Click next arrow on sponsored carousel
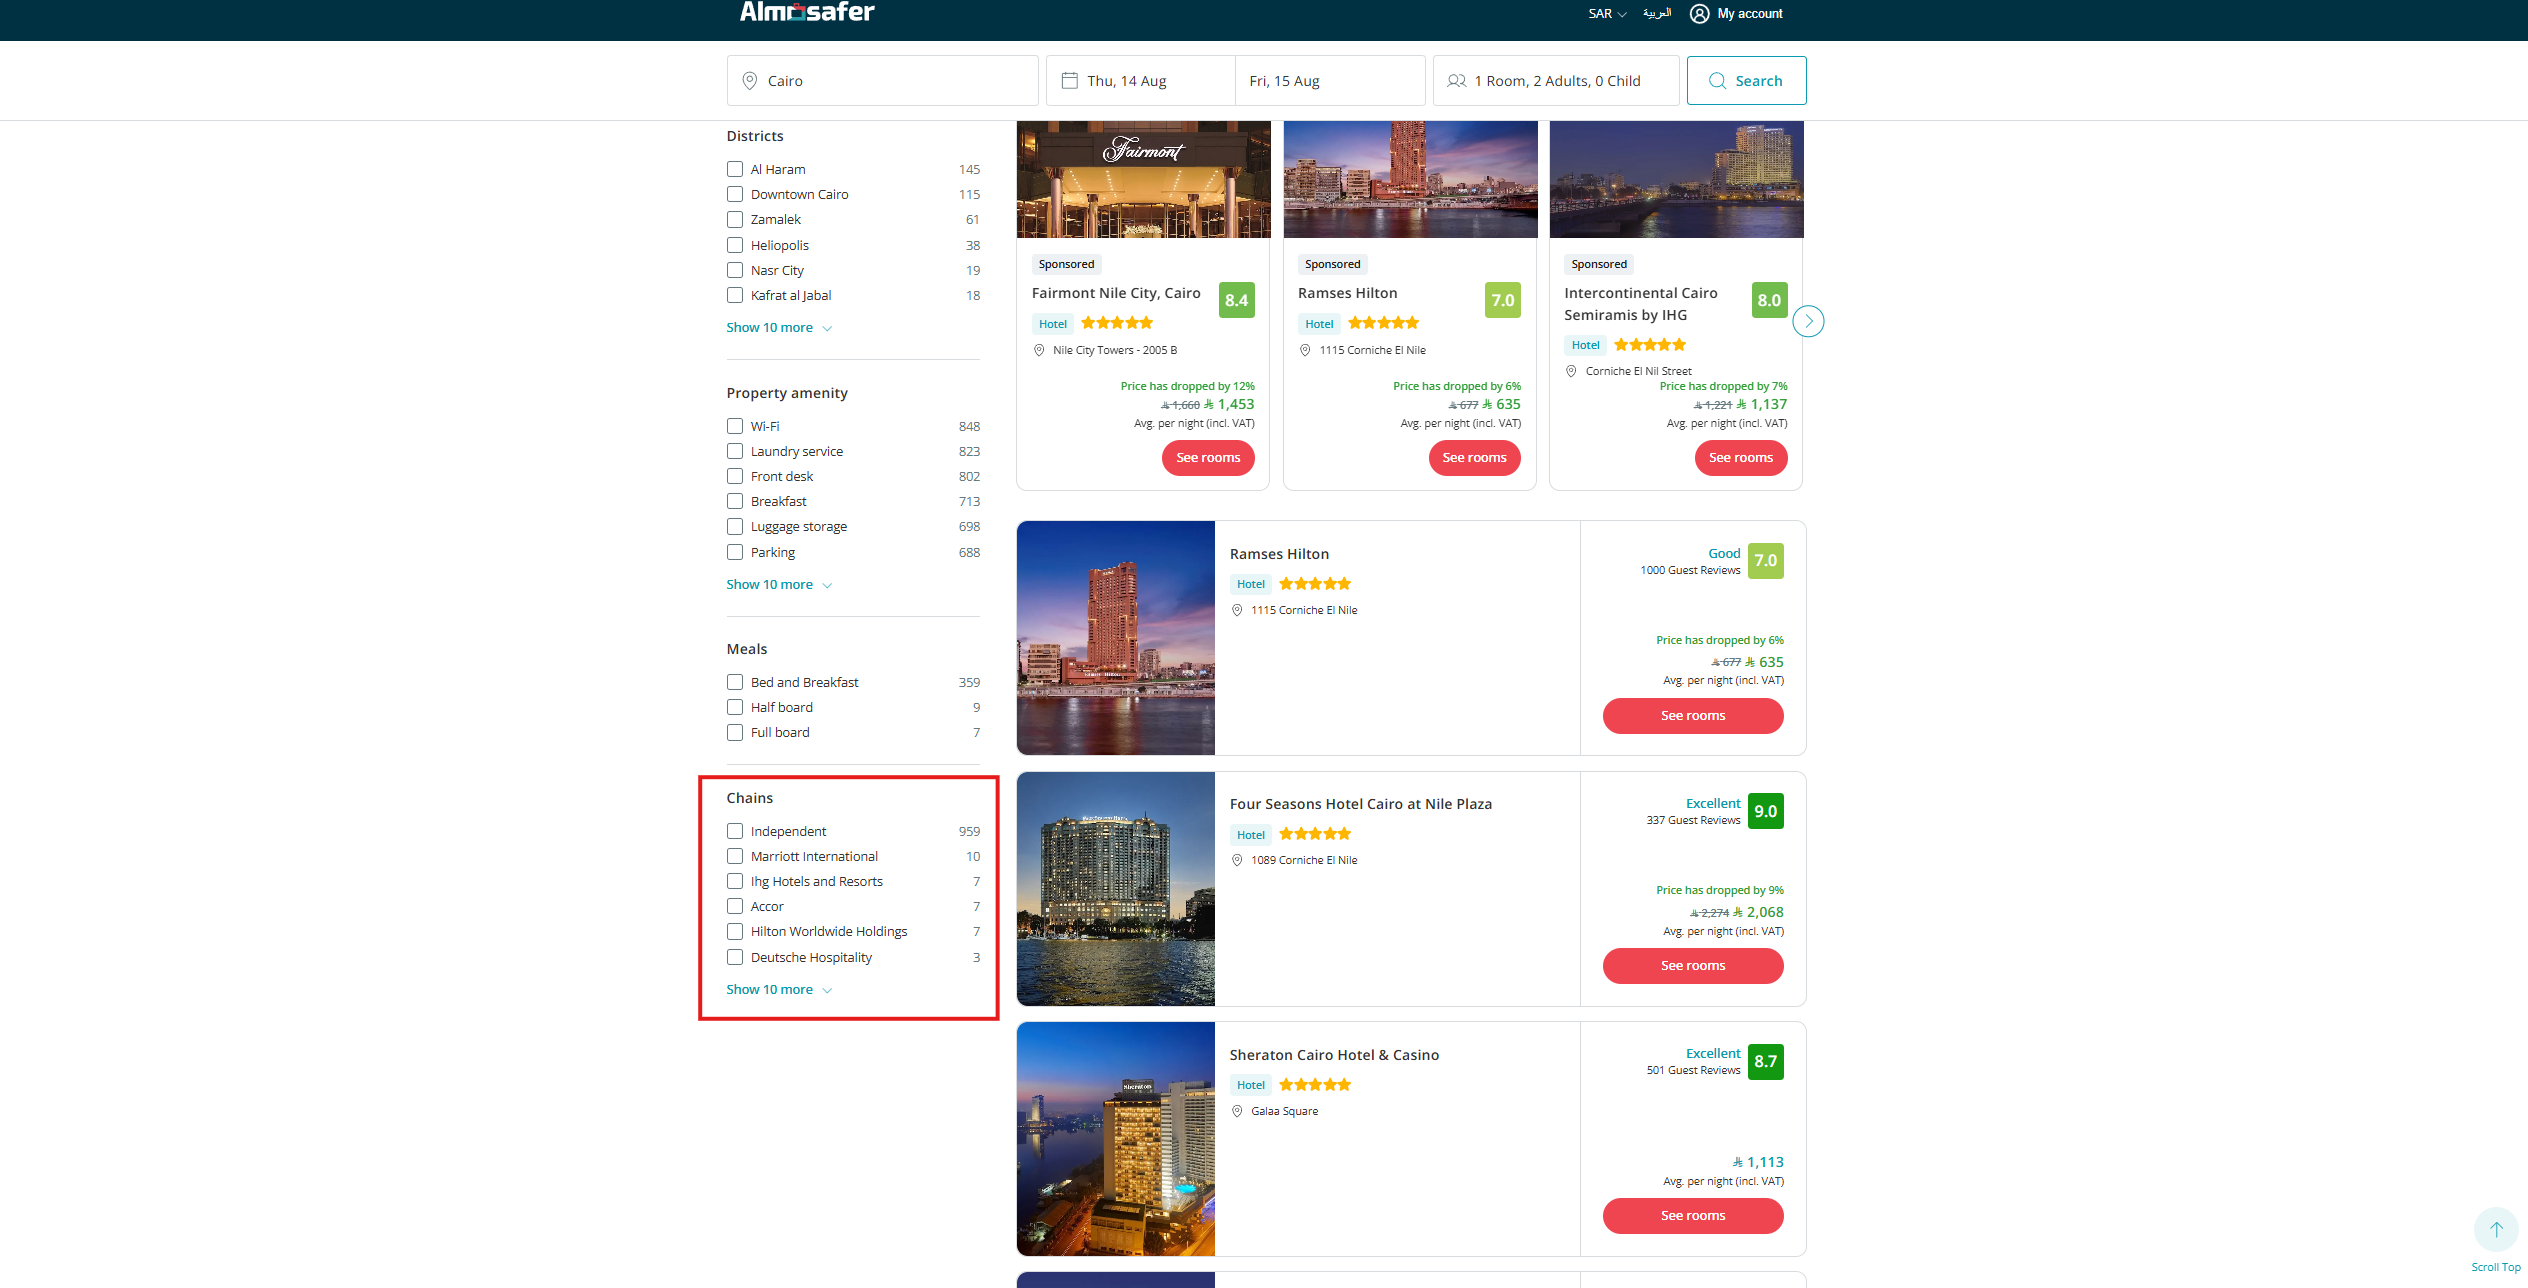This screenshot has height=1288, width=2528. [1808, 321]
